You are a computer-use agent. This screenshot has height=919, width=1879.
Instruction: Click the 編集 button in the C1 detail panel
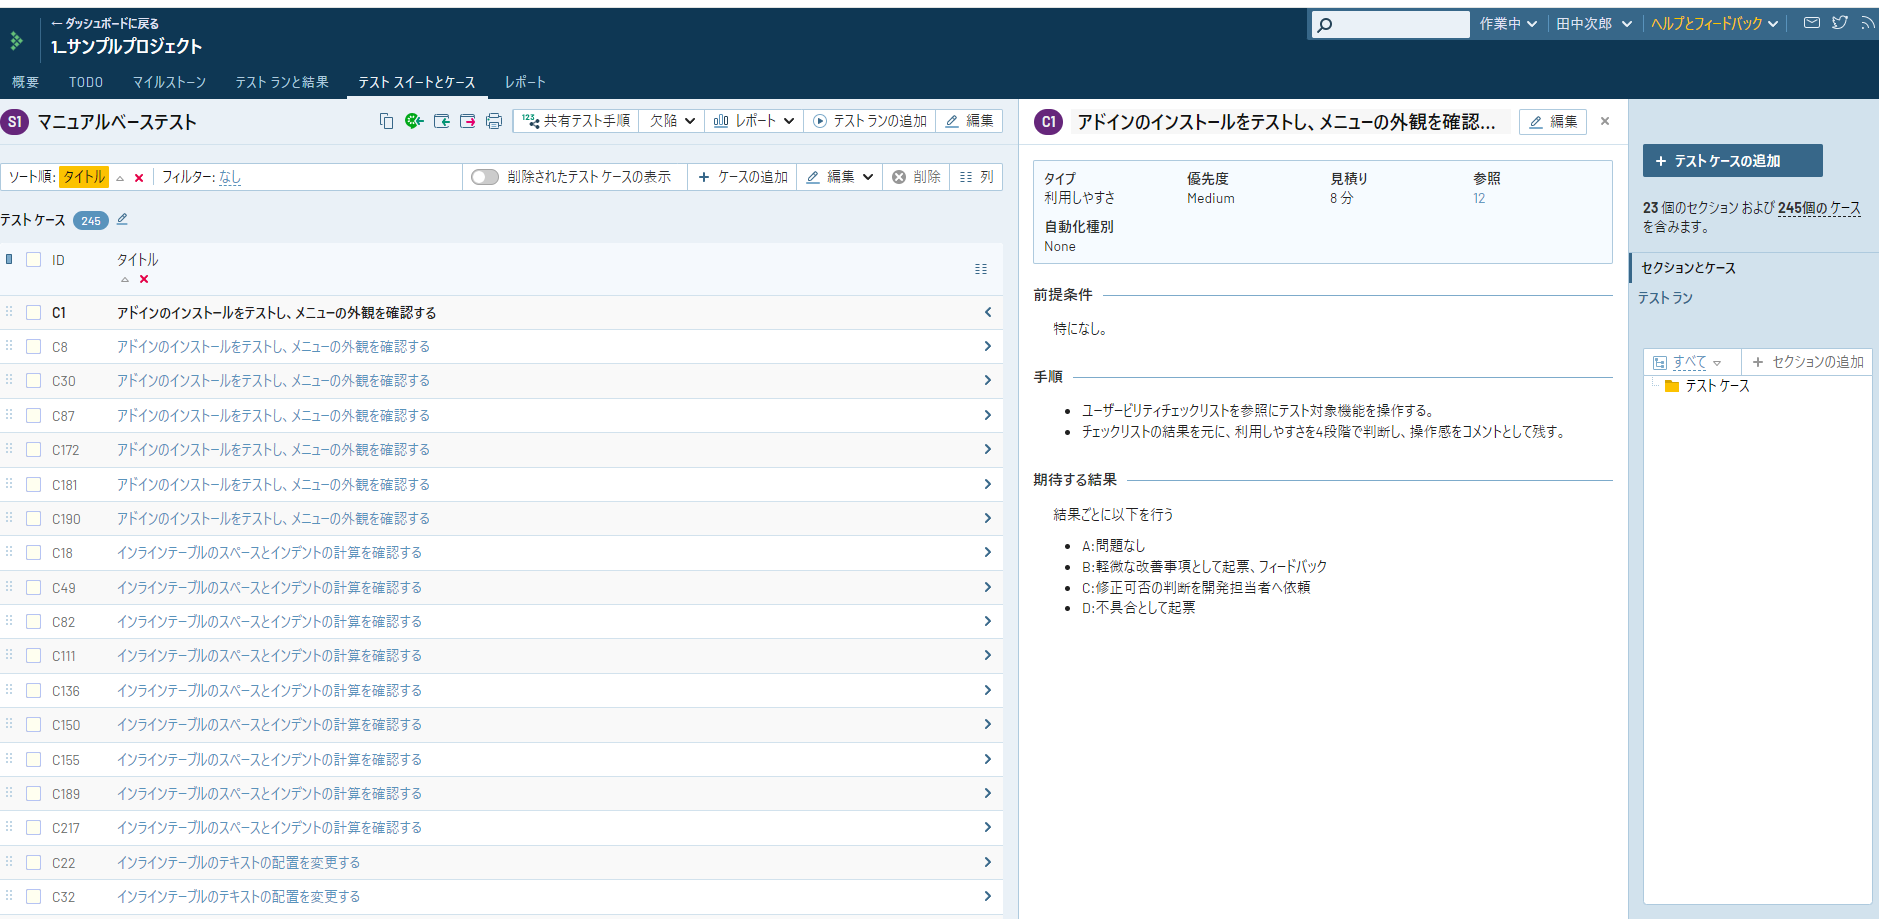pos(1553,122)
